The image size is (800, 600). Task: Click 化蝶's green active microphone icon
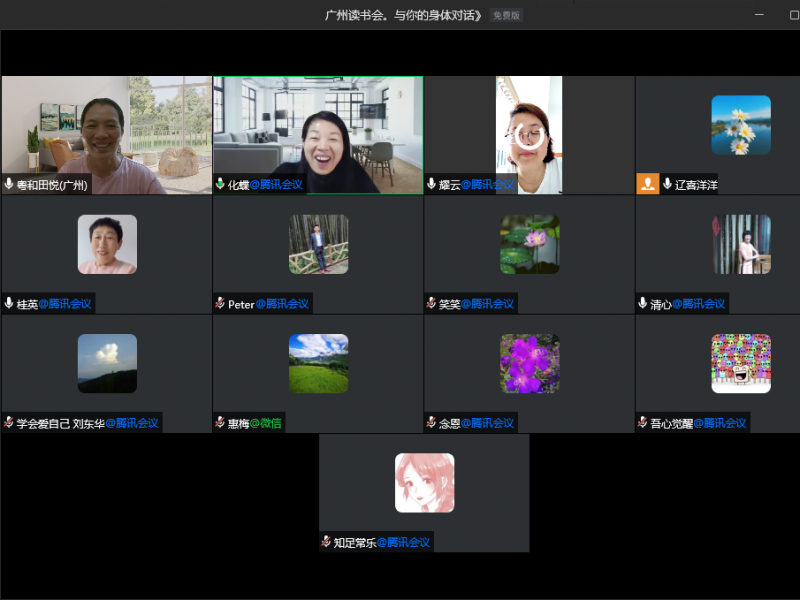[220, 184]
